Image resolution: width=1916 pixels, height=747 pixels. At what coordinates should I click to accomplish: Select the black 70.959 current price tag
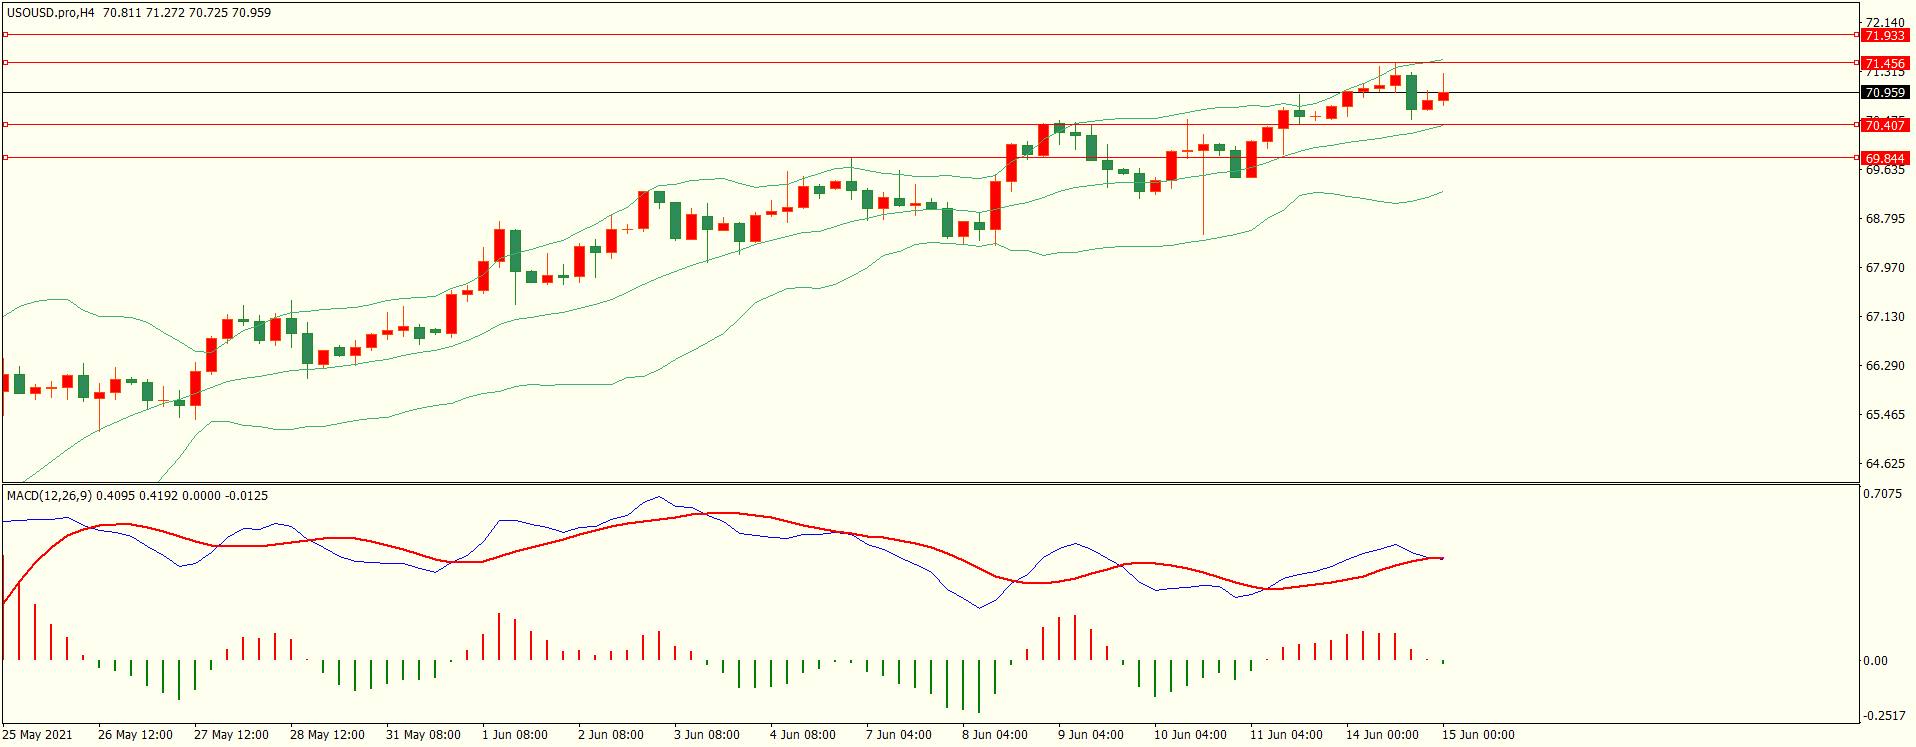tap(1885, 92)
